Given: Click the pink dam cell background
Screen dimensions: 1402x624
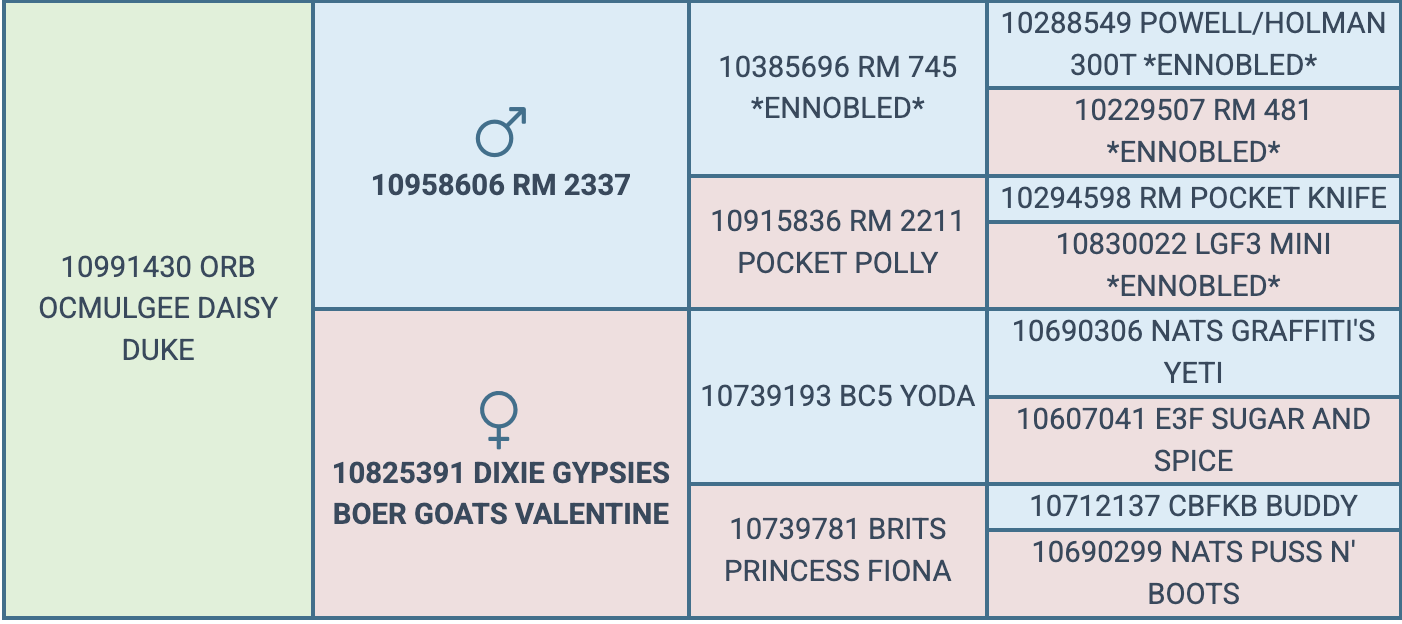Looking at the screenshot, I should pyautogui.click(x=501, y=570).
